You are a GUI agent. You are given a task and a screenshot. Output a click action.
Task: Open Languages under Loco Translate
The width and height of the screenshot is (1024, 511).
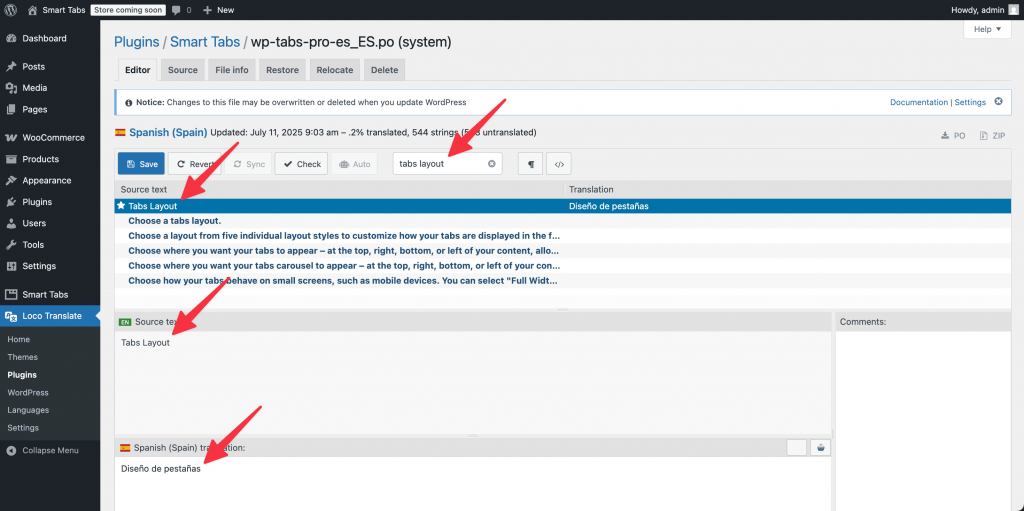click(x=28, y=410)
